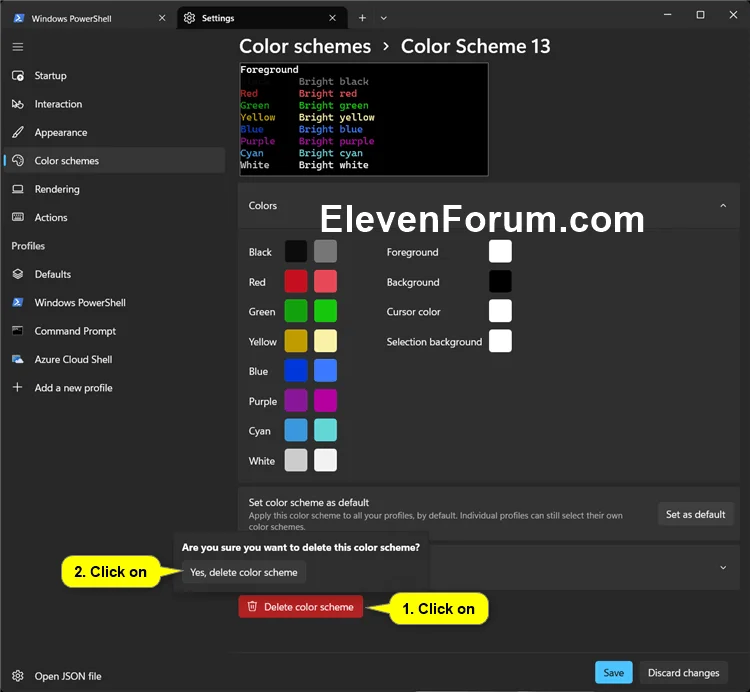Pick the Purple color swatch
The image size is (750, 692).
(x=296, y=401)
